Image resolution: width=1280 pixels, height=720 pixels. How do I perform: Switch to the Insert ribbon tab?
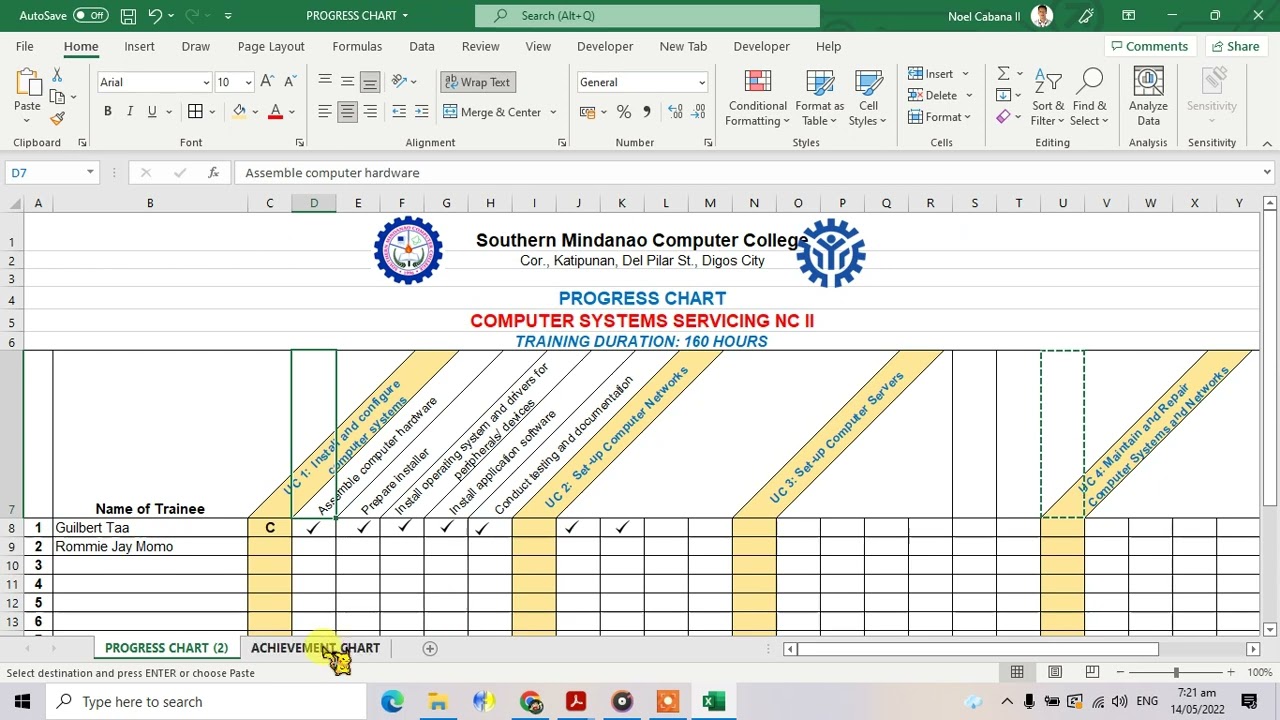pyautogui.click(x=139, y=46)
